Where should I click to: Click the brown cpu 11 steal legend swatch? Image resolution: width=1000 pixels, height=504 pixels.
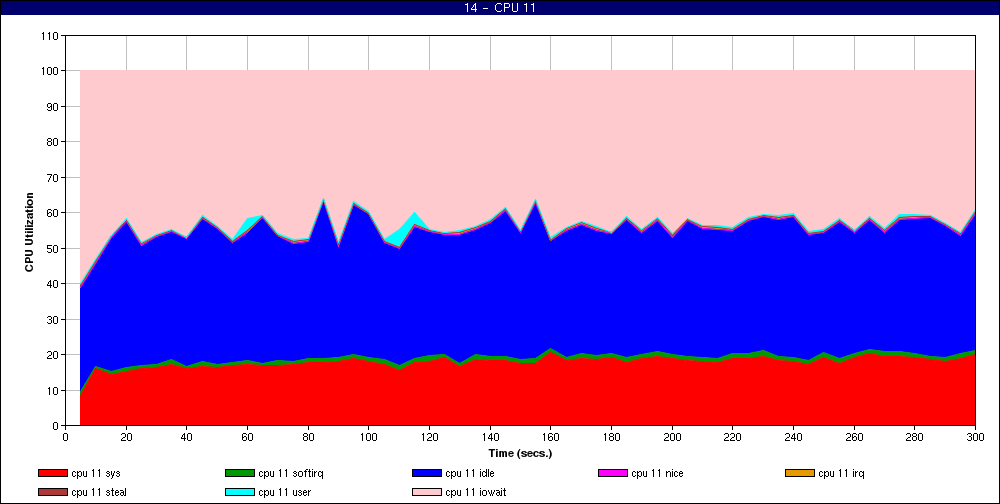pyautogui.click(x=52, y=493)
